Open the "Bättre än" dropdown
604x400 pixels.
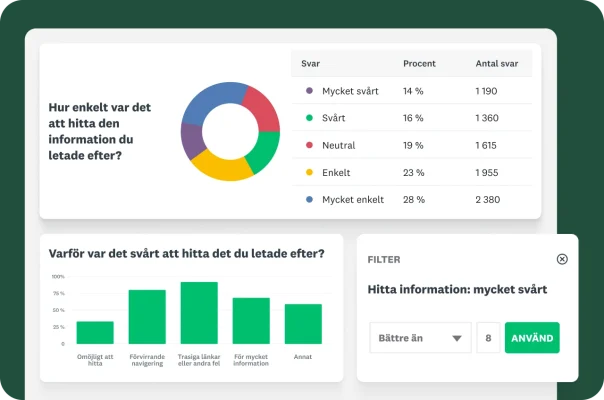[420, 338]
